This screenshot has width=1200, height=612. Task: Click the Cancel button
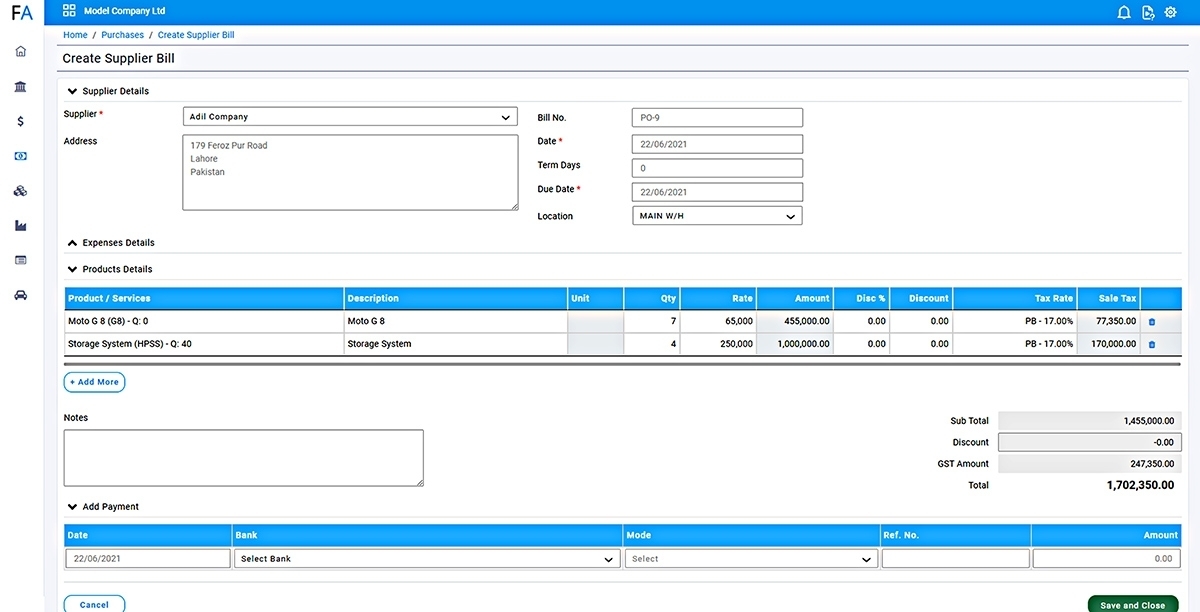tap(94, 604)
